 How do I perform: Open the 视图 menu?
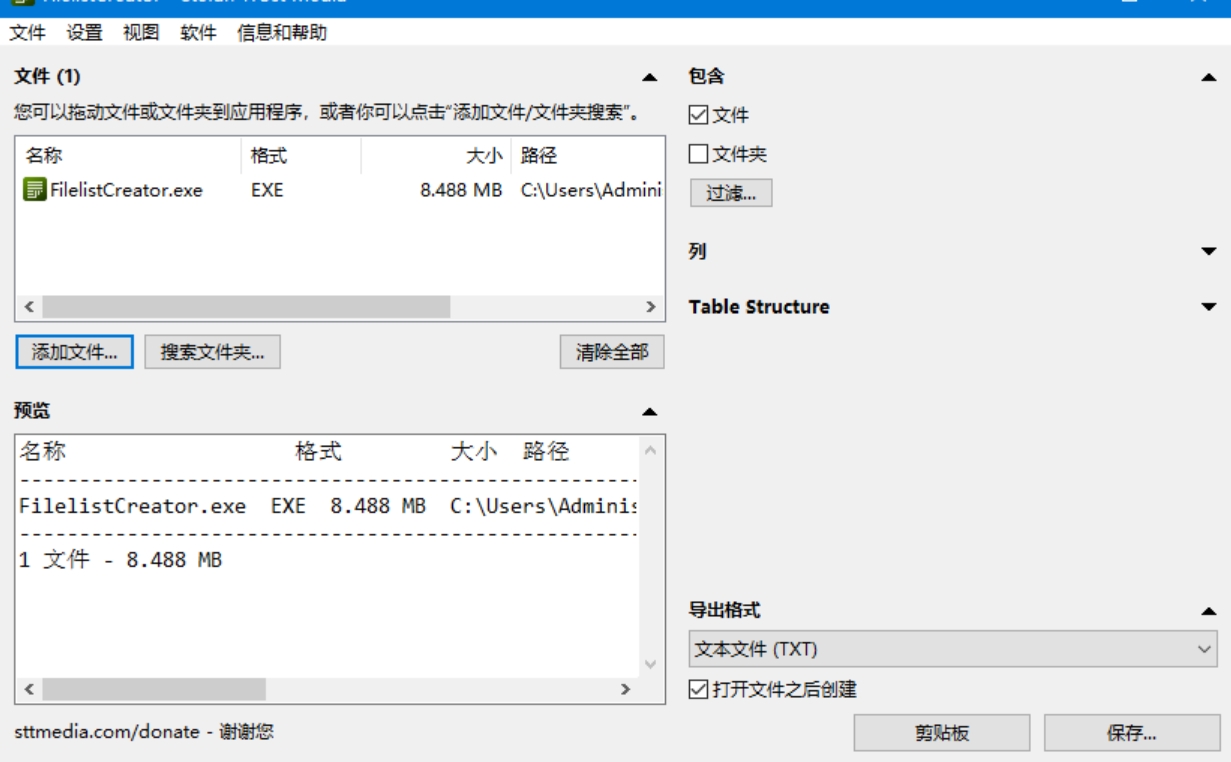point(141,33)
